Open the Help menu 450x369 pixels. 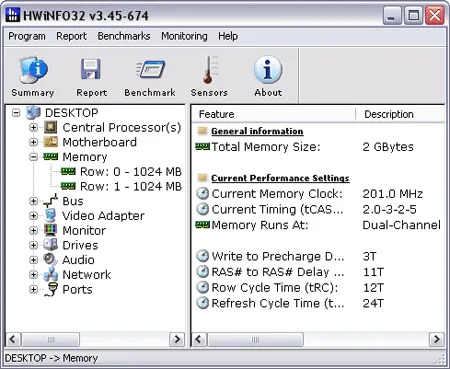pos(228,36)
